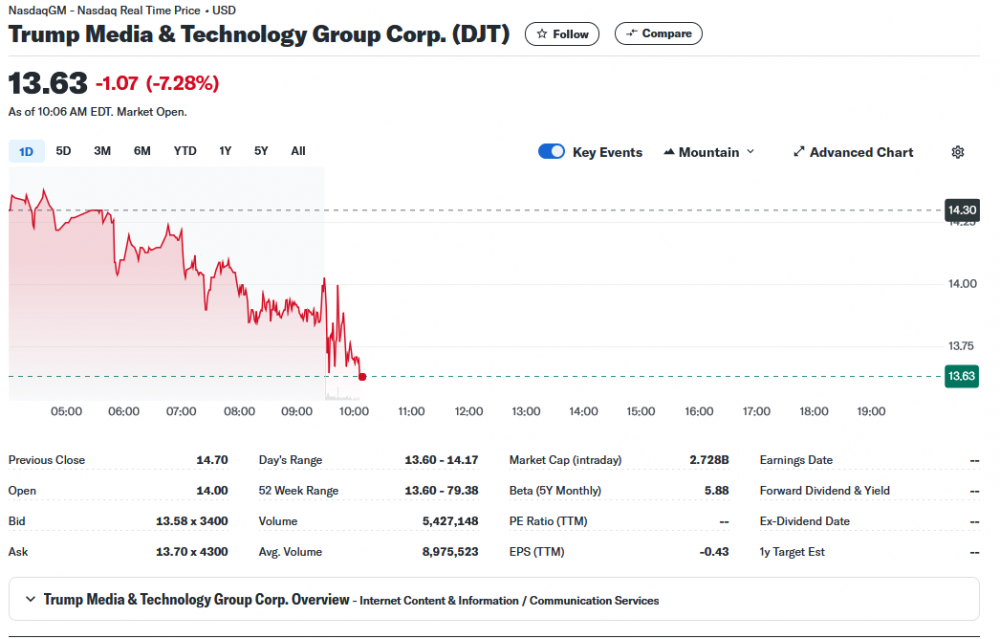Select the 3M chart range
Viewport: 1000px width, 639px height.
(102, 151)
